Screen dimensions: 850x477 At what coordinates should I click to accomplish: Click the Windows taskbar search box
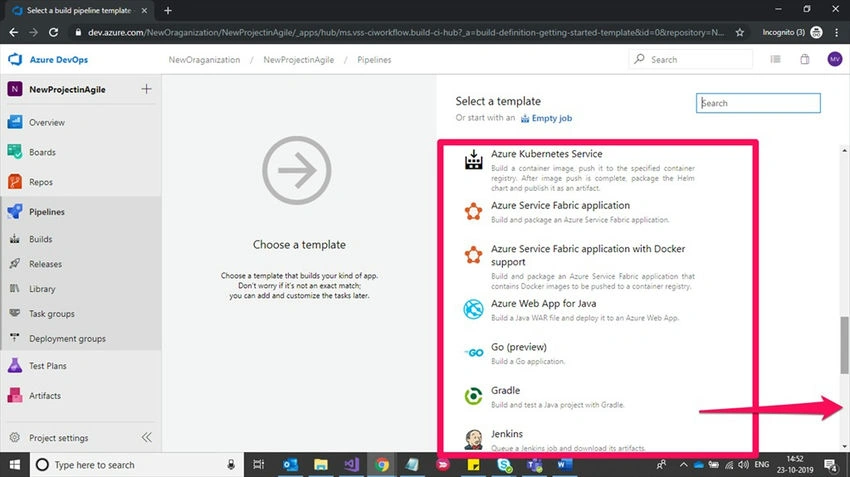tap(136, 465)
